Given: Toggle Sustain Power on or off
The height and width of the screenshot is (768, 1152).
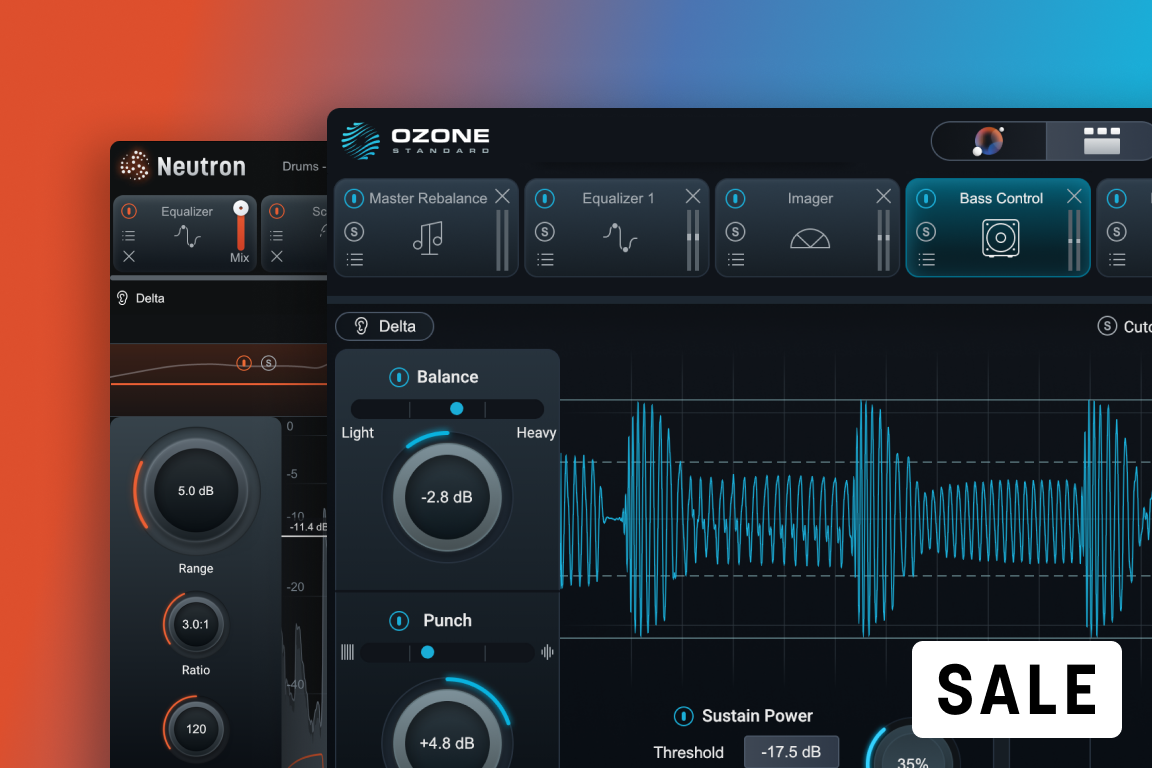Looking at the screenshot, I should (684, 716).
